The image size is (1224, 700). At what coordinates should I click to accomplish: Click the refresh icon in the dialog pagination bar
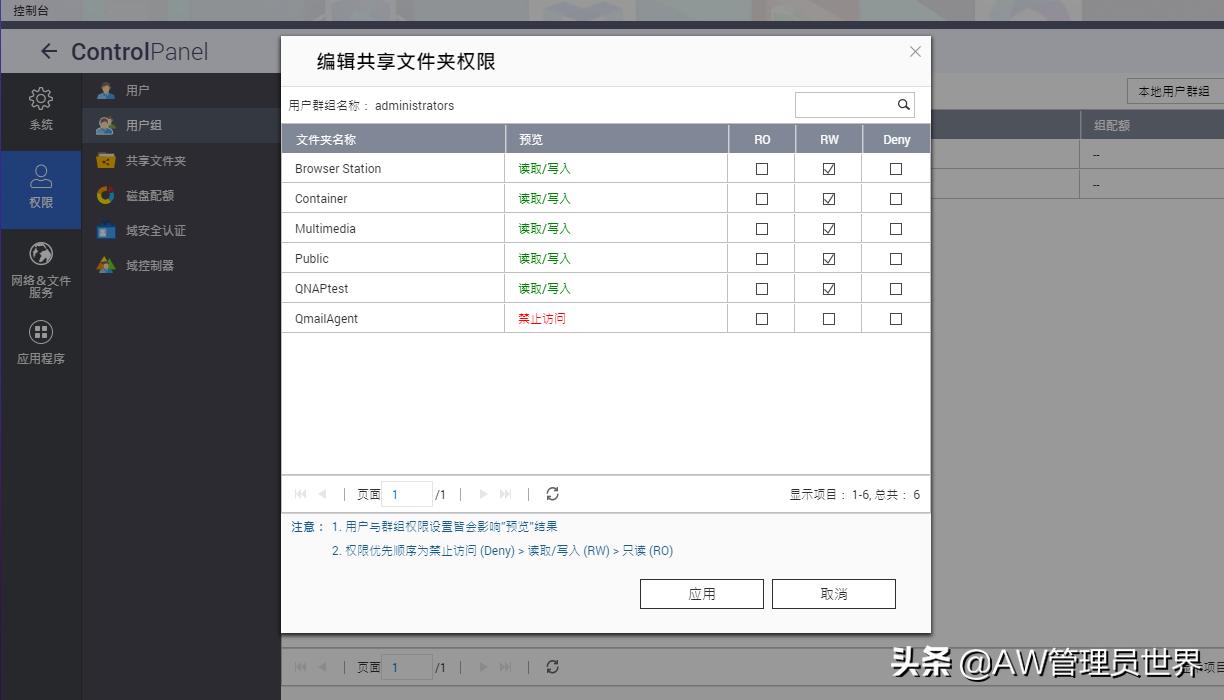click(552, 494)
